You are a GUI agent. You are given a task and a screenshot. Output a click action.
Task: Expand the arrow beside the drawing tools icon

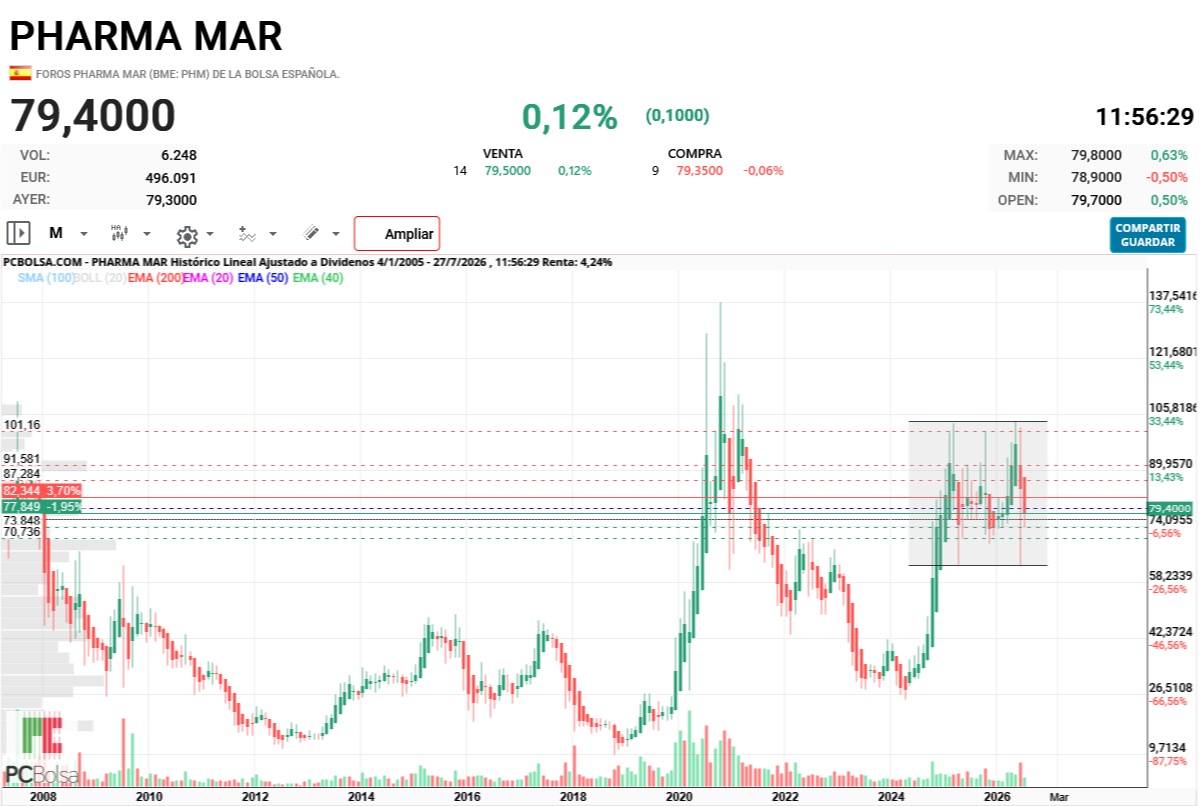tap(336, 234)
